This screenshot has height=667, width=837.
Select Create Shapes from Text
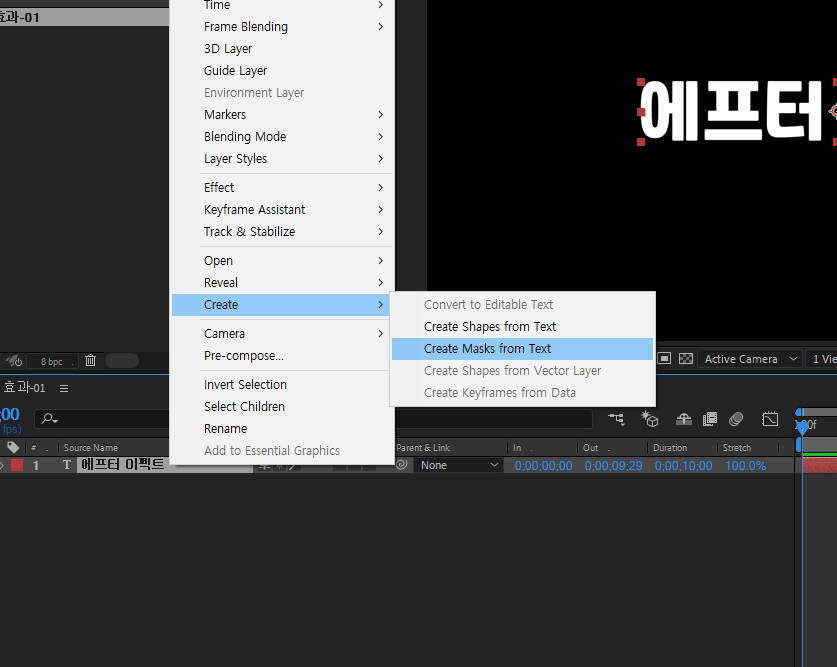[x=522, y=327]
